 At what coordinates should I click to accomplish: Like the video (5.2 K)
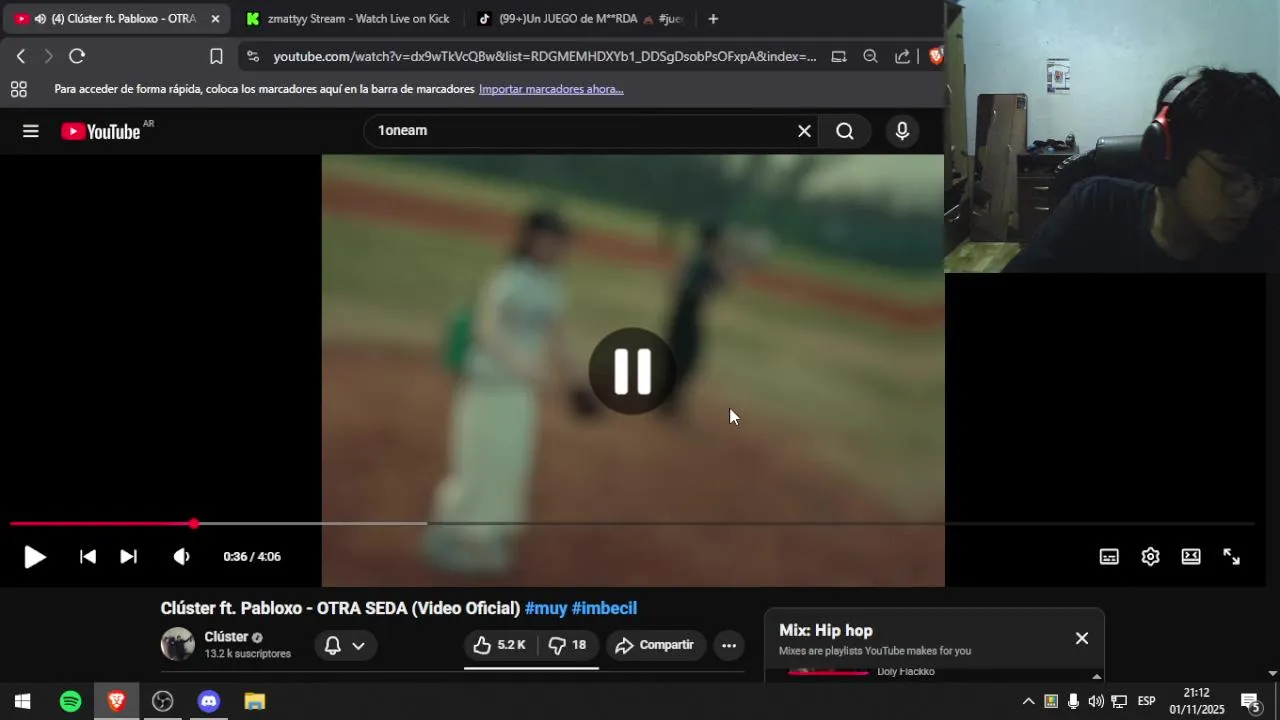500,645
